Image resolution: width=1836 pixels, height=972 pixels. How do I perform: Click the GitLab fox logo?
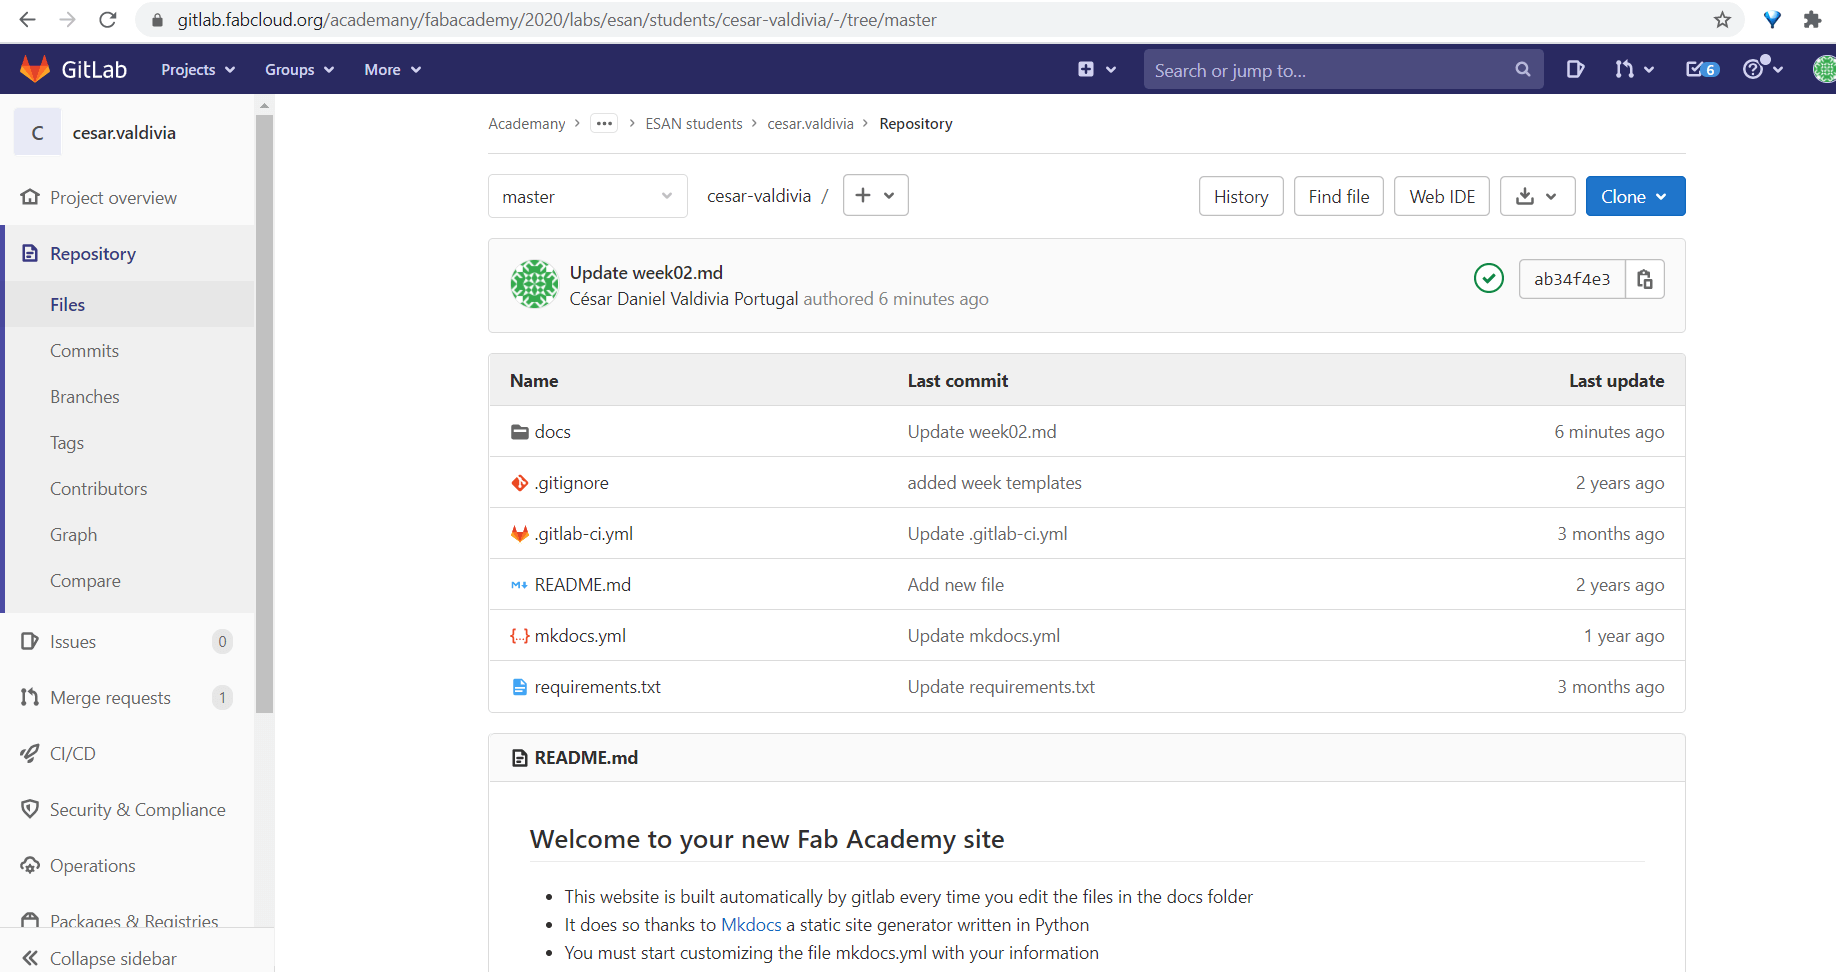point(35,69)
